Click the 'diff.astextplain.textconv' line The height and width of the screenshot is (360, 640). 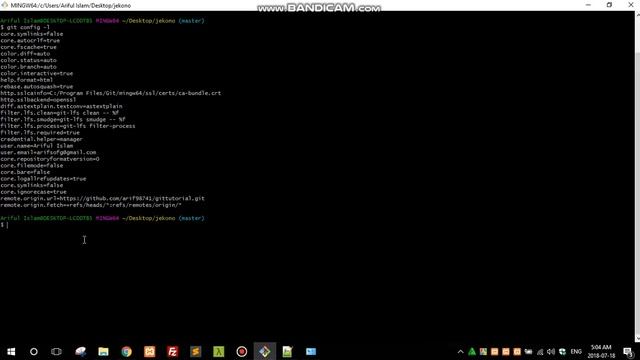[61, 106]
